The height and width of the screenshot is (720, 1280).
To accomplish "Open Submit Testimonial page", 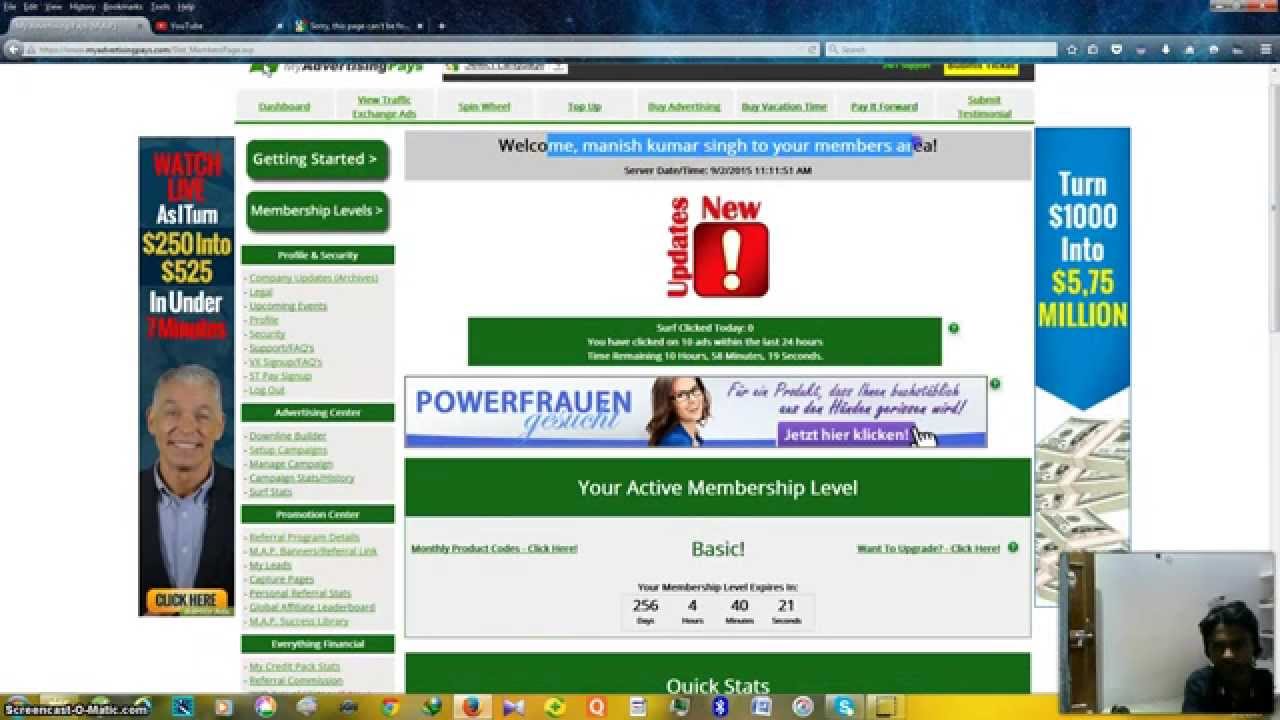I will point(984,107).
